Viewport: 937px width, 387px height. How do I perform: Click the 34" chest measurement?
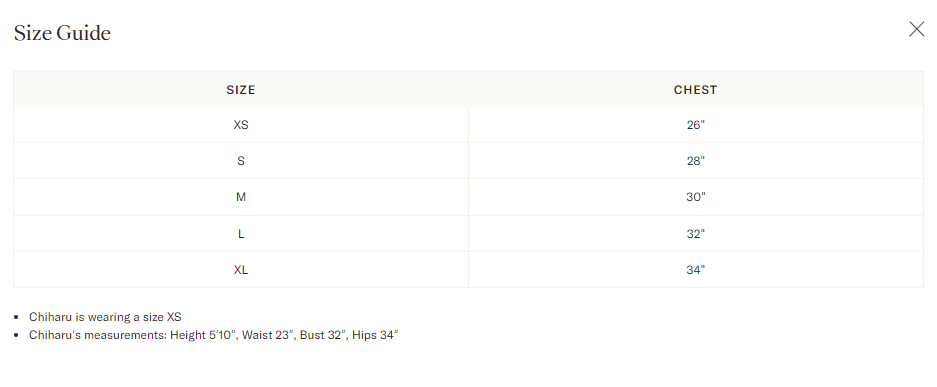point(696,270)
